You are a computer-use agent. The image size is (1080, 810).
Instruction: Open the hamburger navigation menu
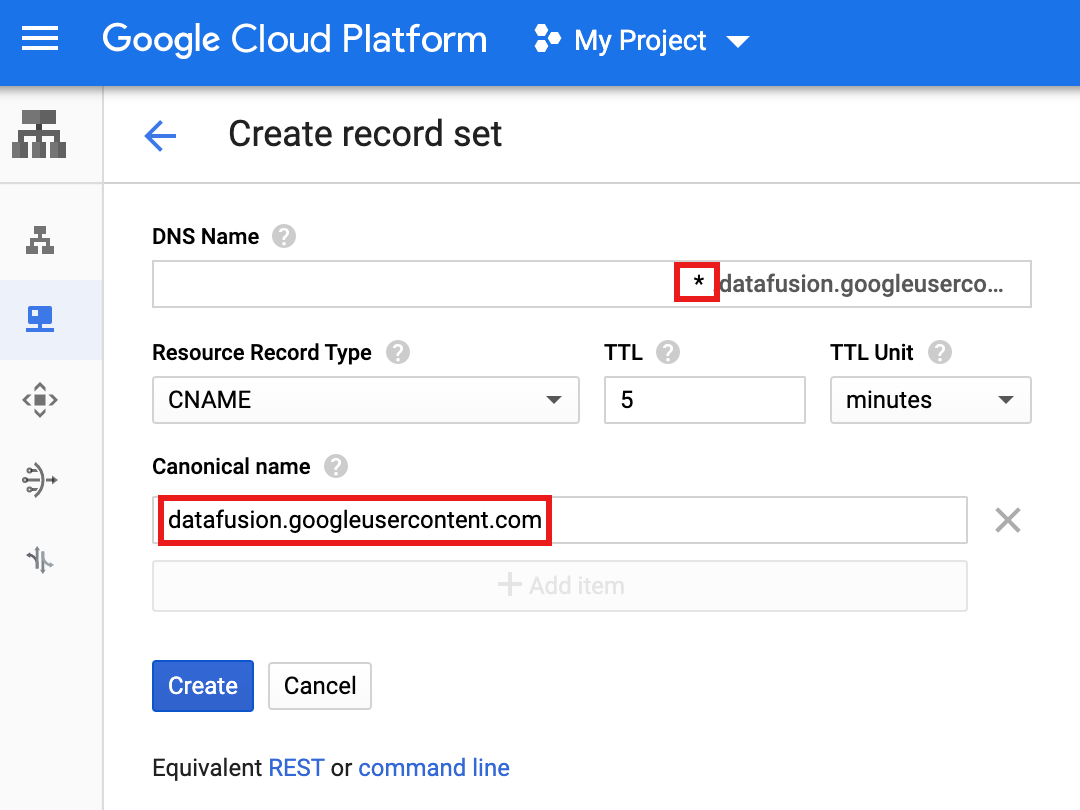click(40, 40)
